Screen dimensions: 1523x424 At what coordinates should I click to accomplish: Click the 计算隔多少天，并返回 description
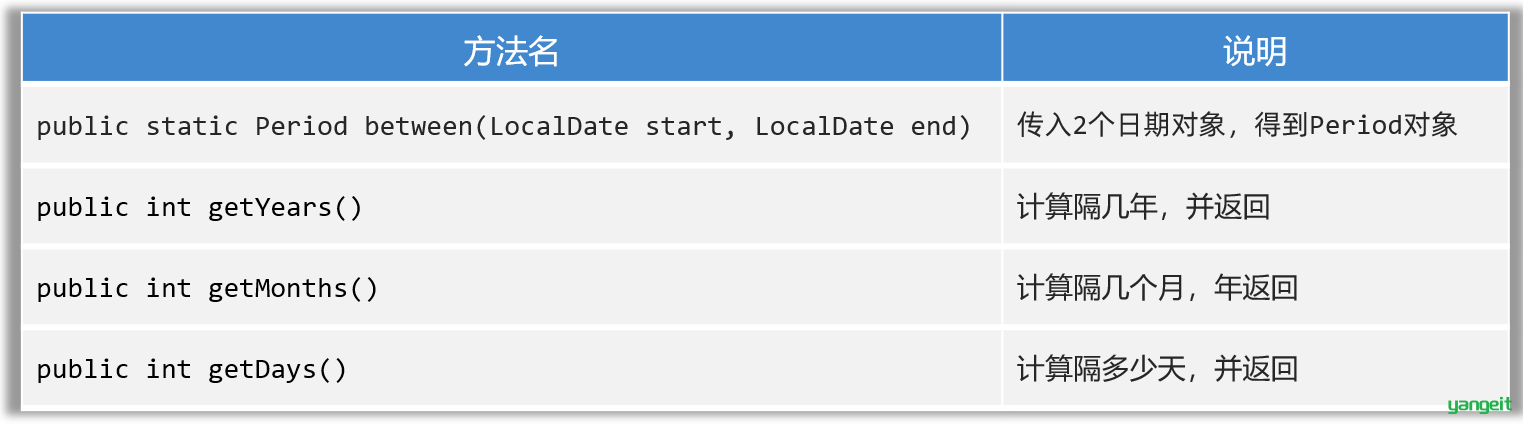1157,369
